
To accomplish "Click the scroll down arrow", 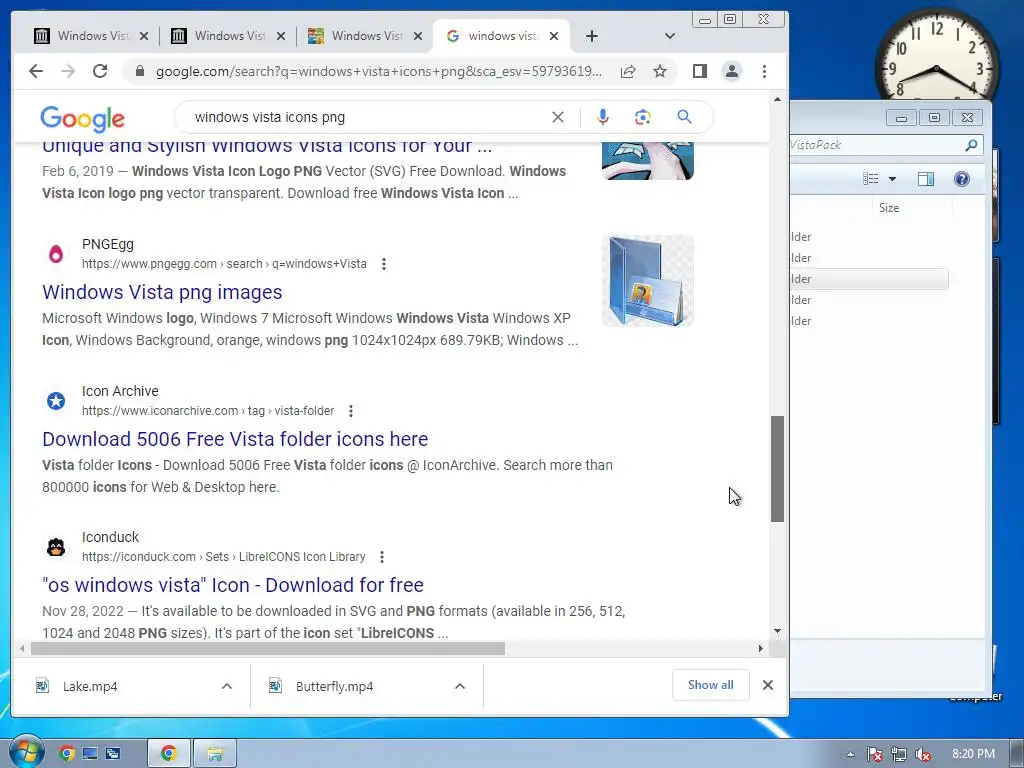I will tap(777, 631).
